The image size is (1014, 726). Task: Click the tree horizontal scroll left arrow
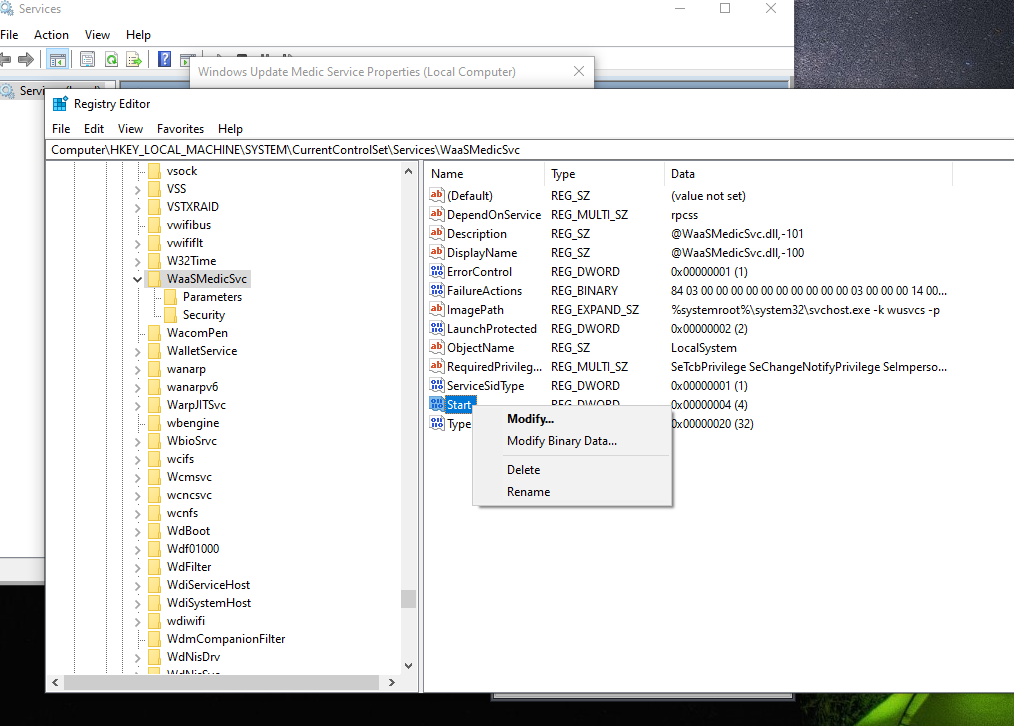coord(55,683)
